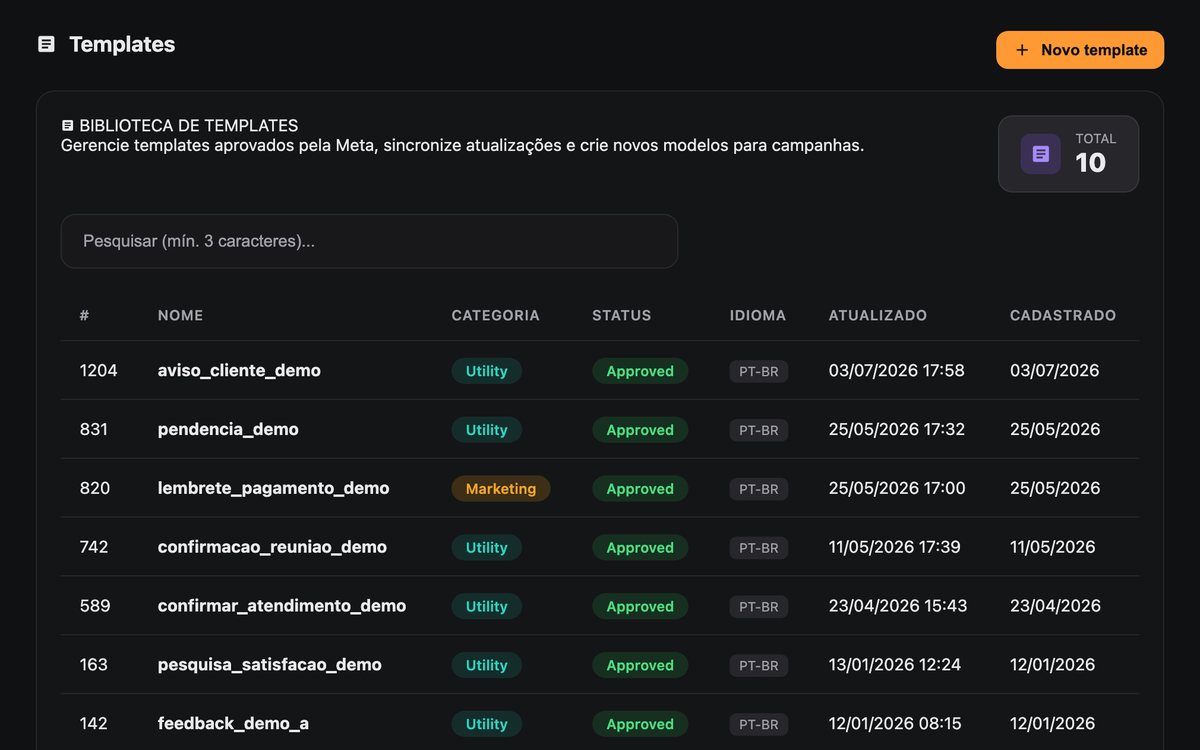Click updated date 03/07/2026 17:58
1200x750 pixels.
point(897,370)
